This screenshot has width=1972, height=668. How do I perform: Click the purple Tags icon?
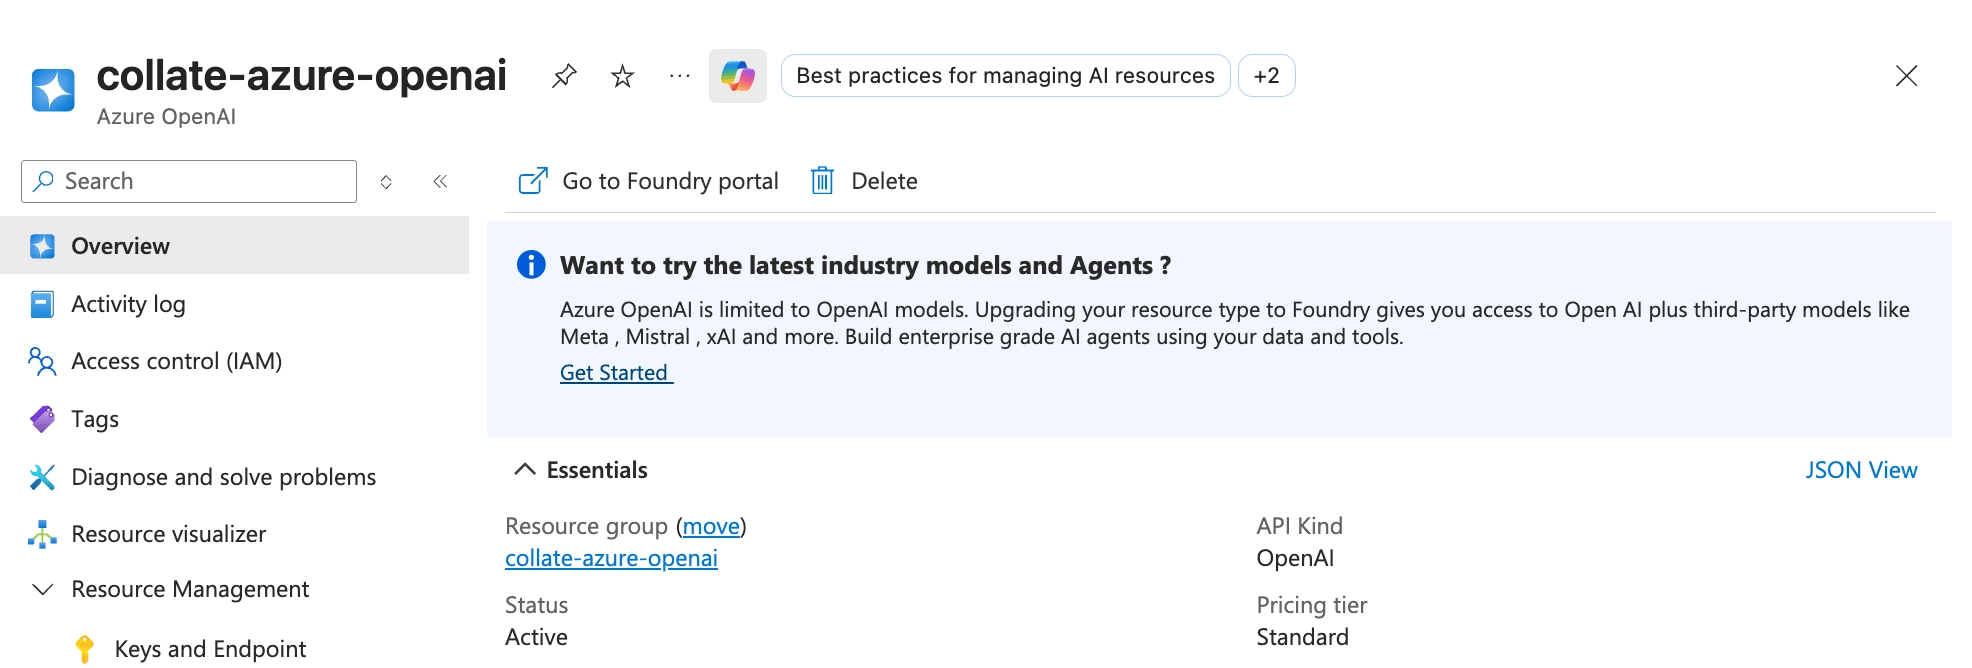coord(42,419)
